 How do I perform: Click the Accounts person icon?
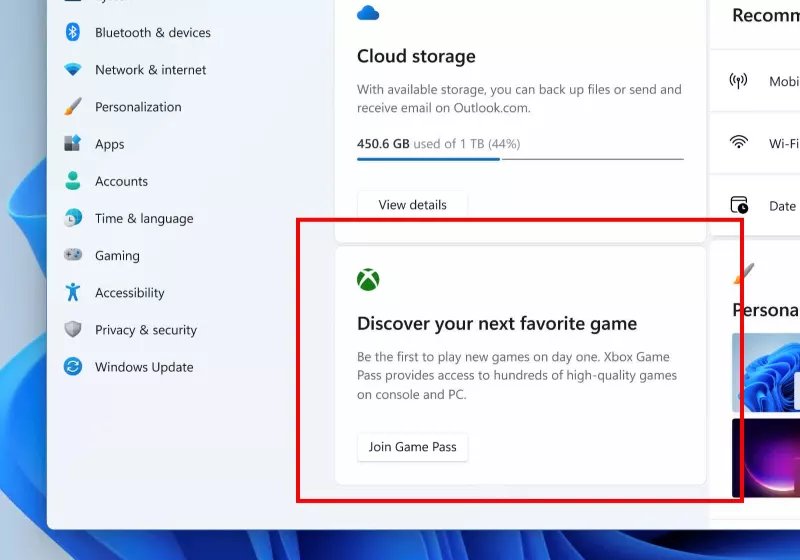[x=73, y=181]
